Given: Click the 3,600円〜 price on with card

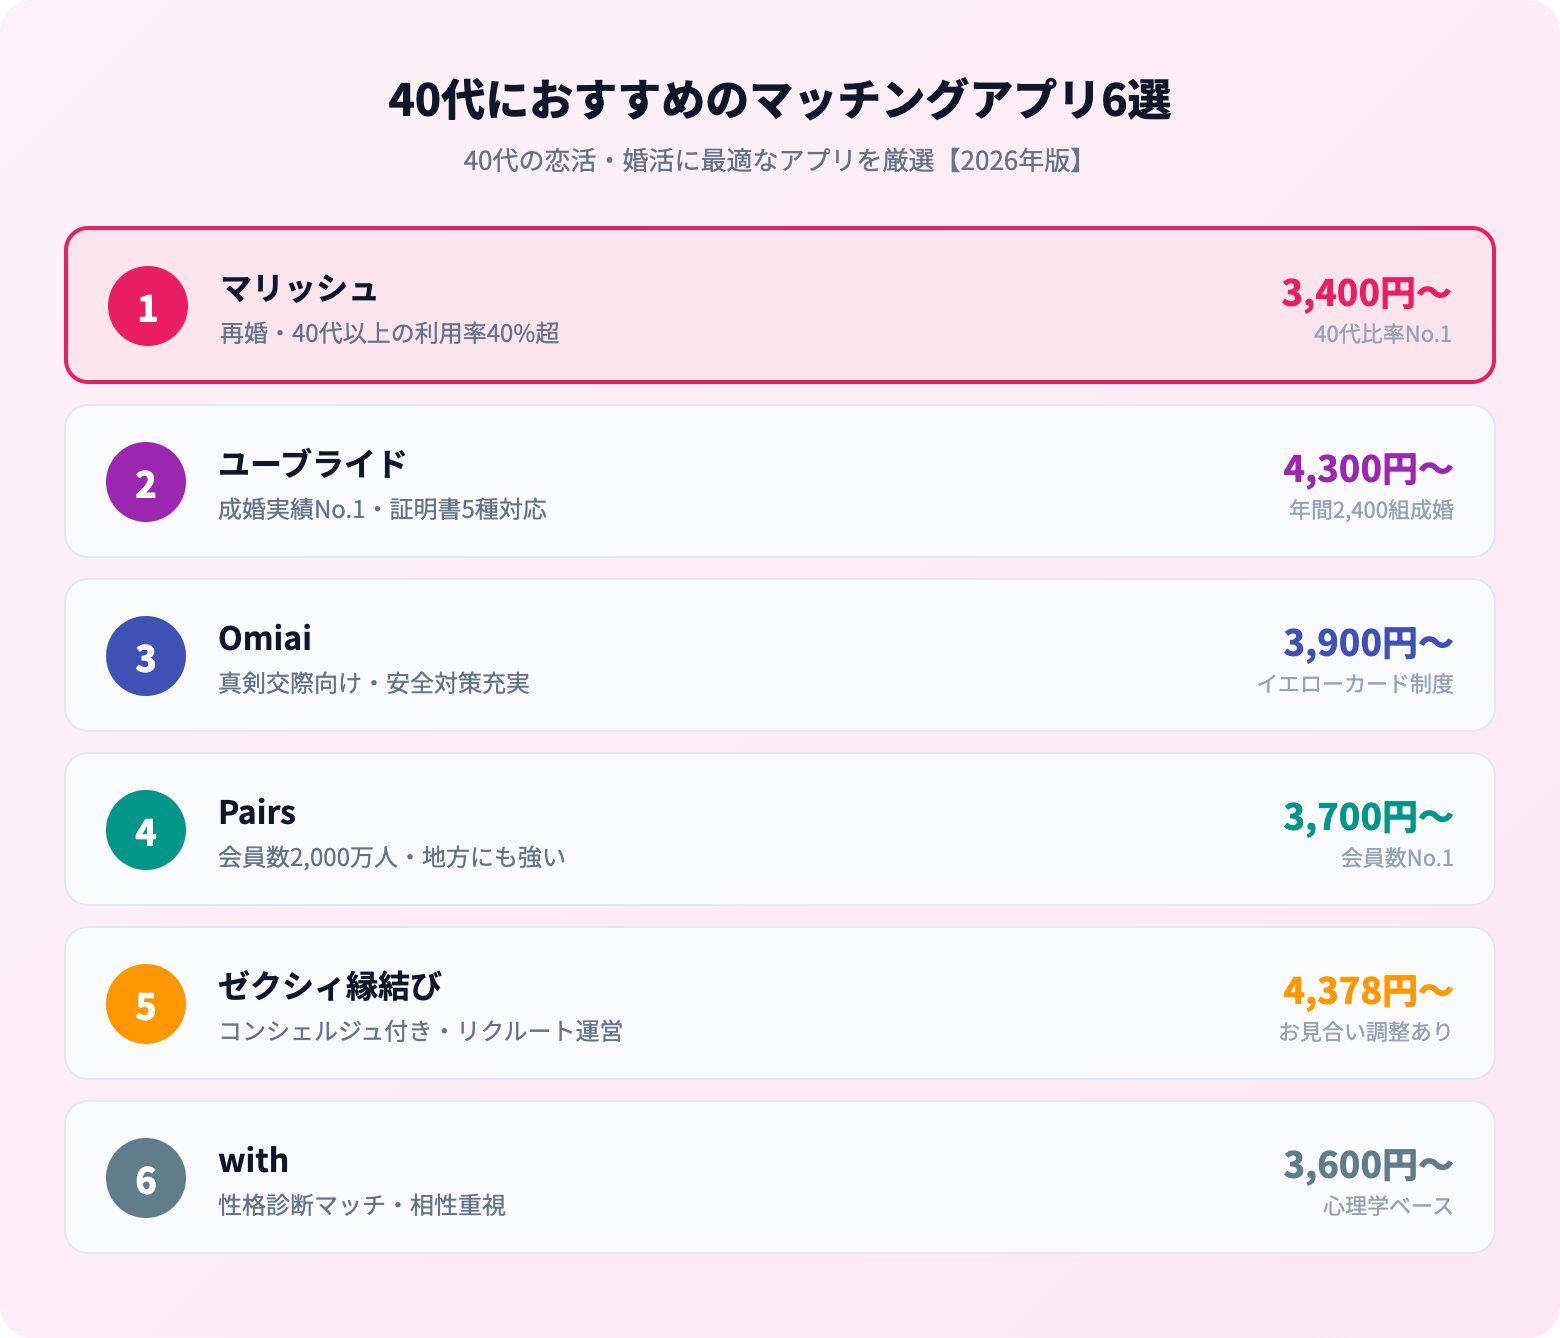Looking at the screenshot, I should pos(1368,1165).
